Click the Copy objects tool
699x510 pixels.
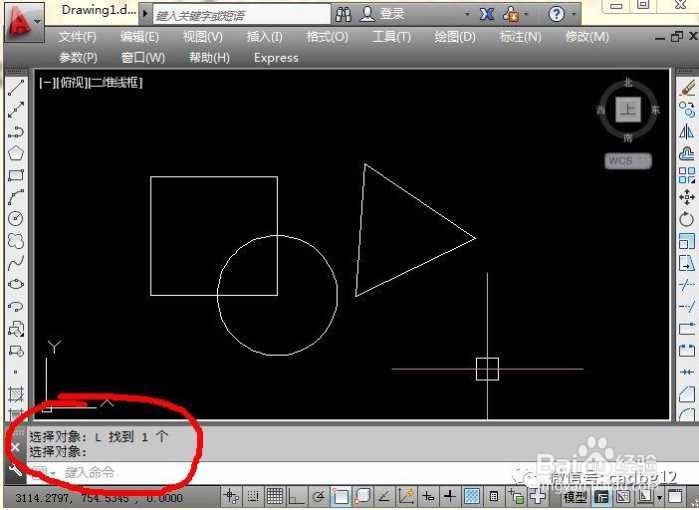pyautogui.click(x=687, y=110)
